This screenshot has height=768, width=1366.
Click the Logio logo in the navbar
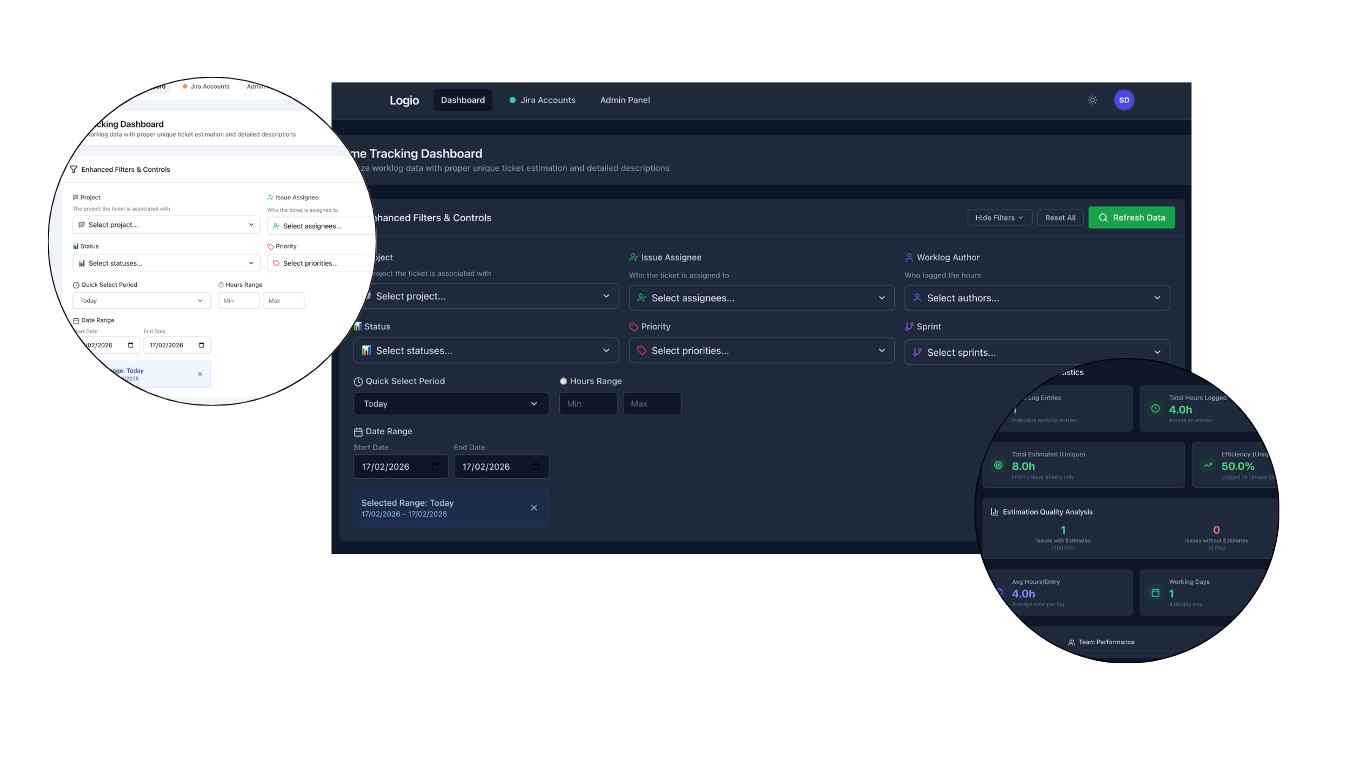point(404,100)
